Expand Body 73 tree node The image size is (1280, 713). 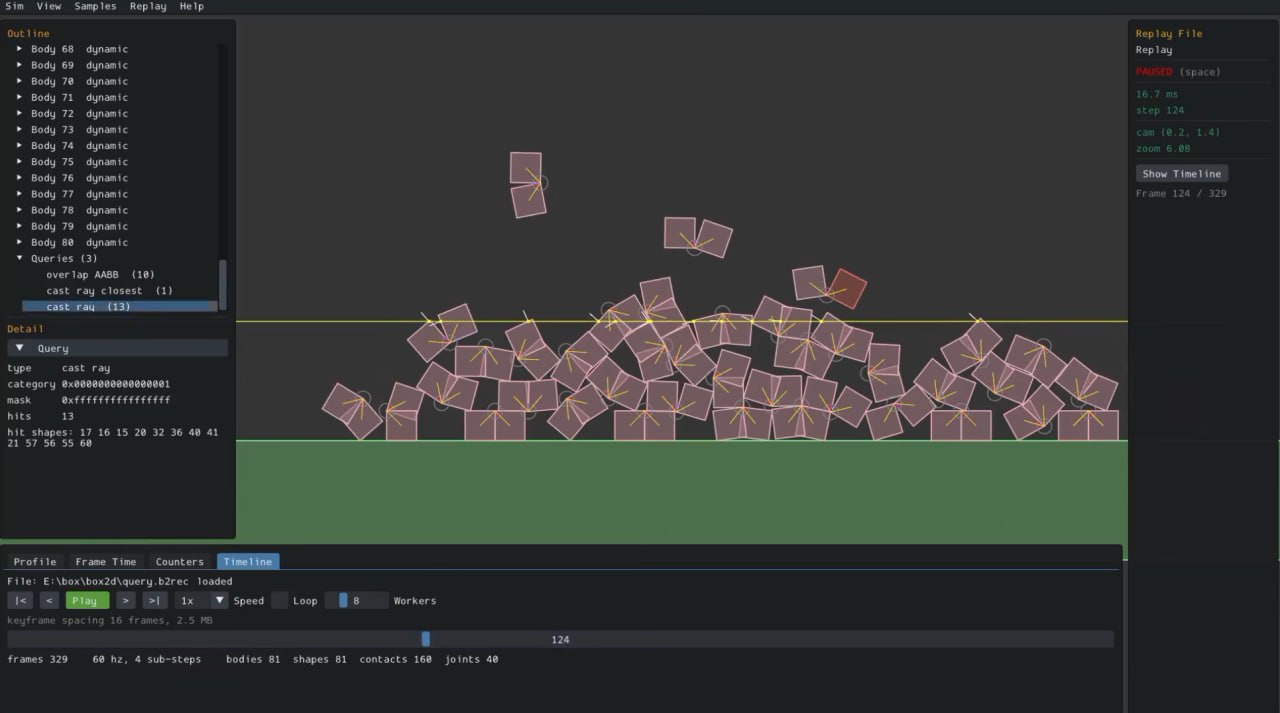coord(20,129)
